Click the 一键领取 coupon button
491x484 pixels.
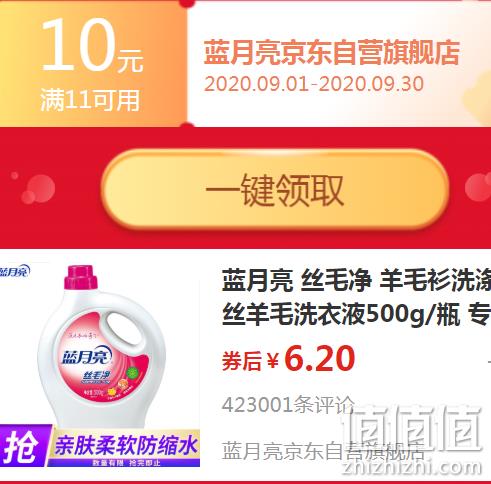tap(275, 190)
